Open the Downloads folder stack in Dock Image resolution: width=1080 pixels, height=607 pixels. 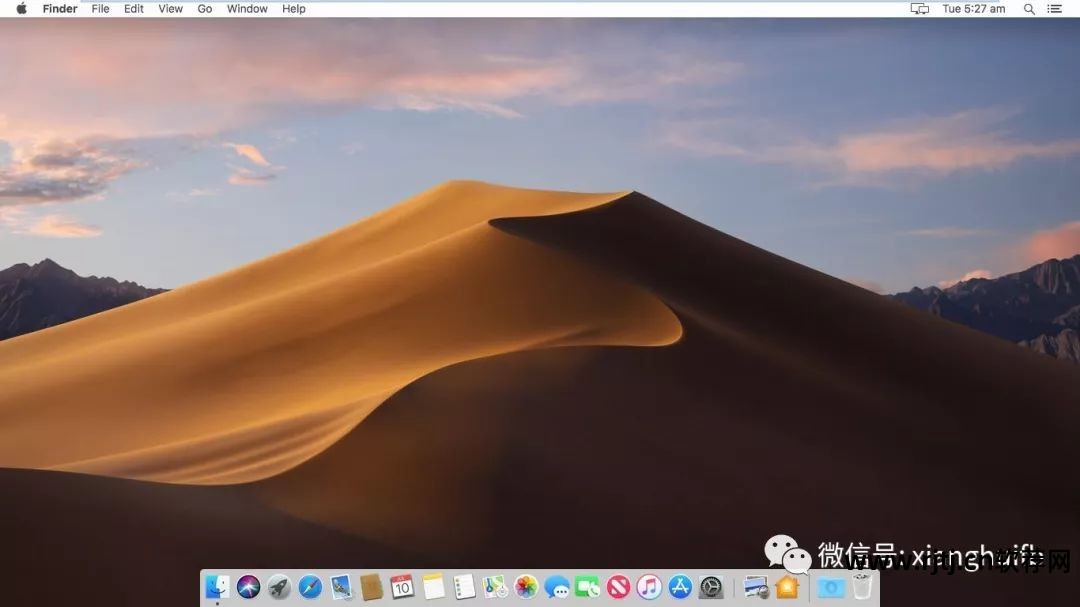pyautogui.click(x=831, y=587)
